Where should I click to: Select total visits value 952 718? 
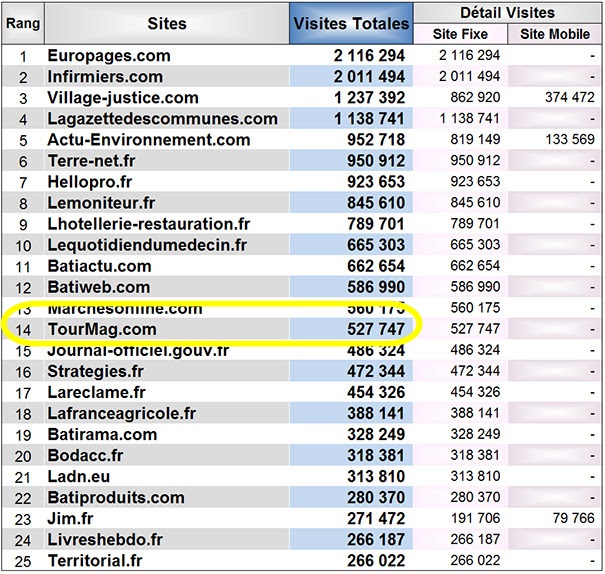pyautogui.click(x=376, y=140)
